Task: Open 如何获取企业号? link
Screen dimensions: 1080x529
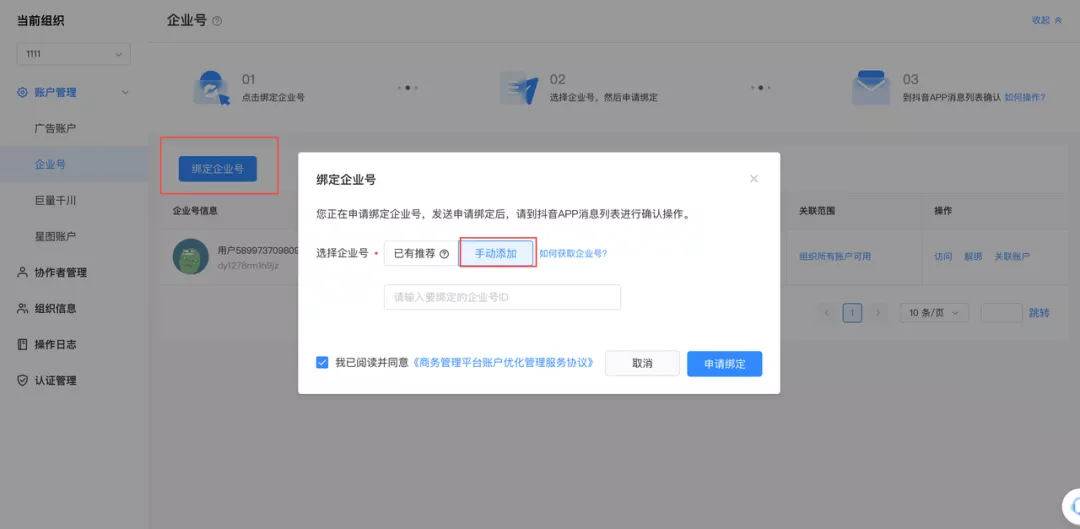Action: click(573, 253)
